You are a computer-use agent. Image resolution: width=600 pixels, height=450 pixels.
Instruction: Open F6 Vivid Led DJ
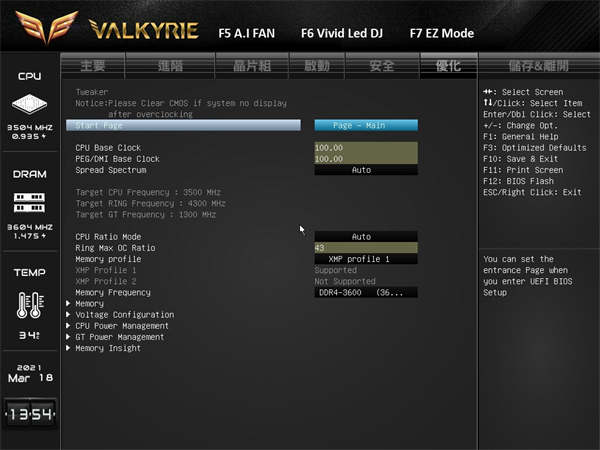coord(342,33)
